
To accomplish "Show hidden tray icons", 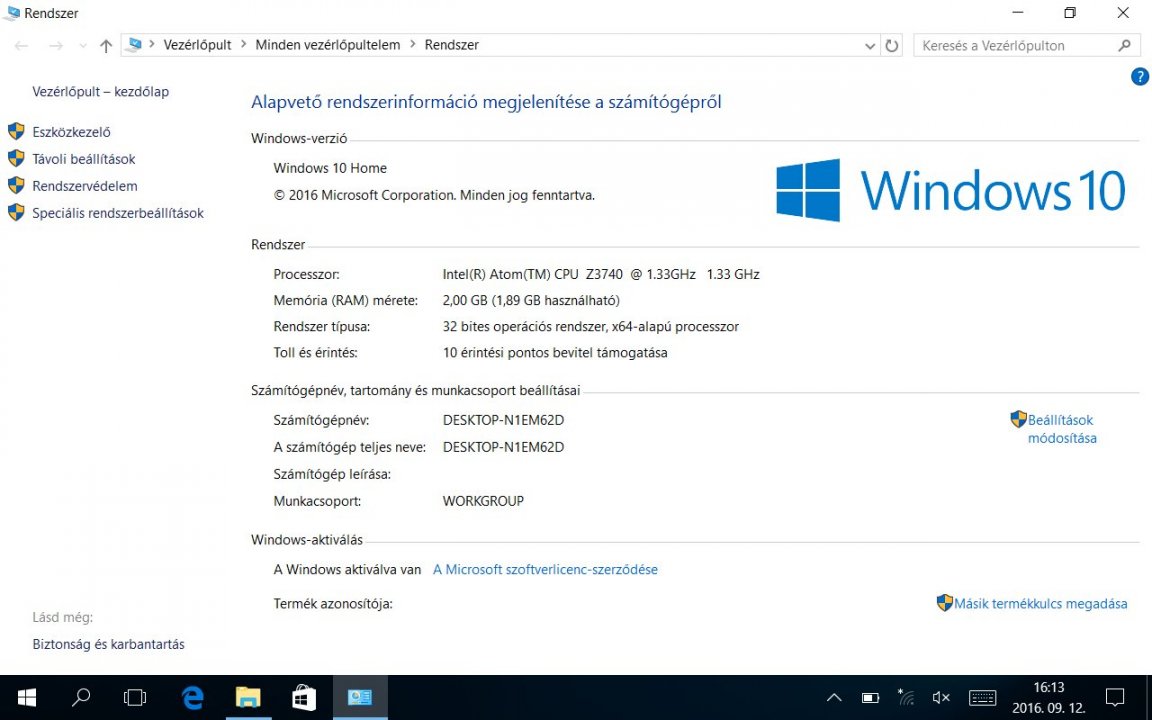I will coord(834,697).
